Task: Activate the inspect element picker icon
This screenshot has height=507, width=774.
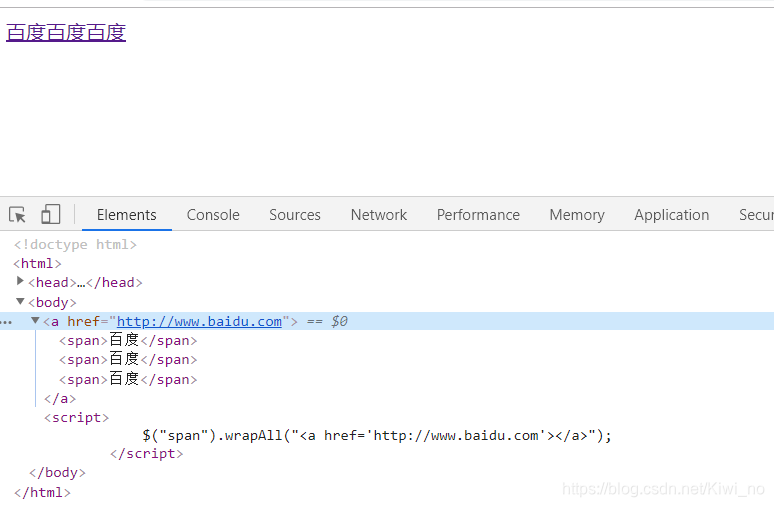Action: click(17, 215)
